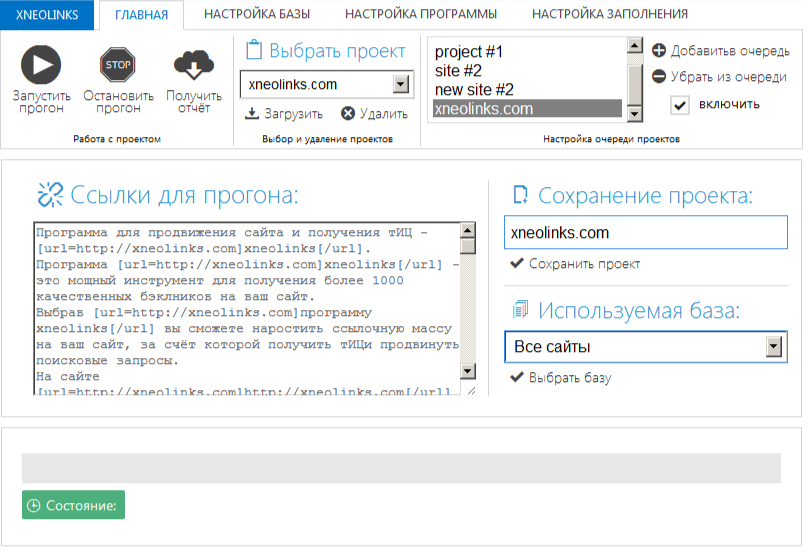Click the Добавить в очередь label
The width and height of the screenshot is (809, 554).
[x=730, y=51]
